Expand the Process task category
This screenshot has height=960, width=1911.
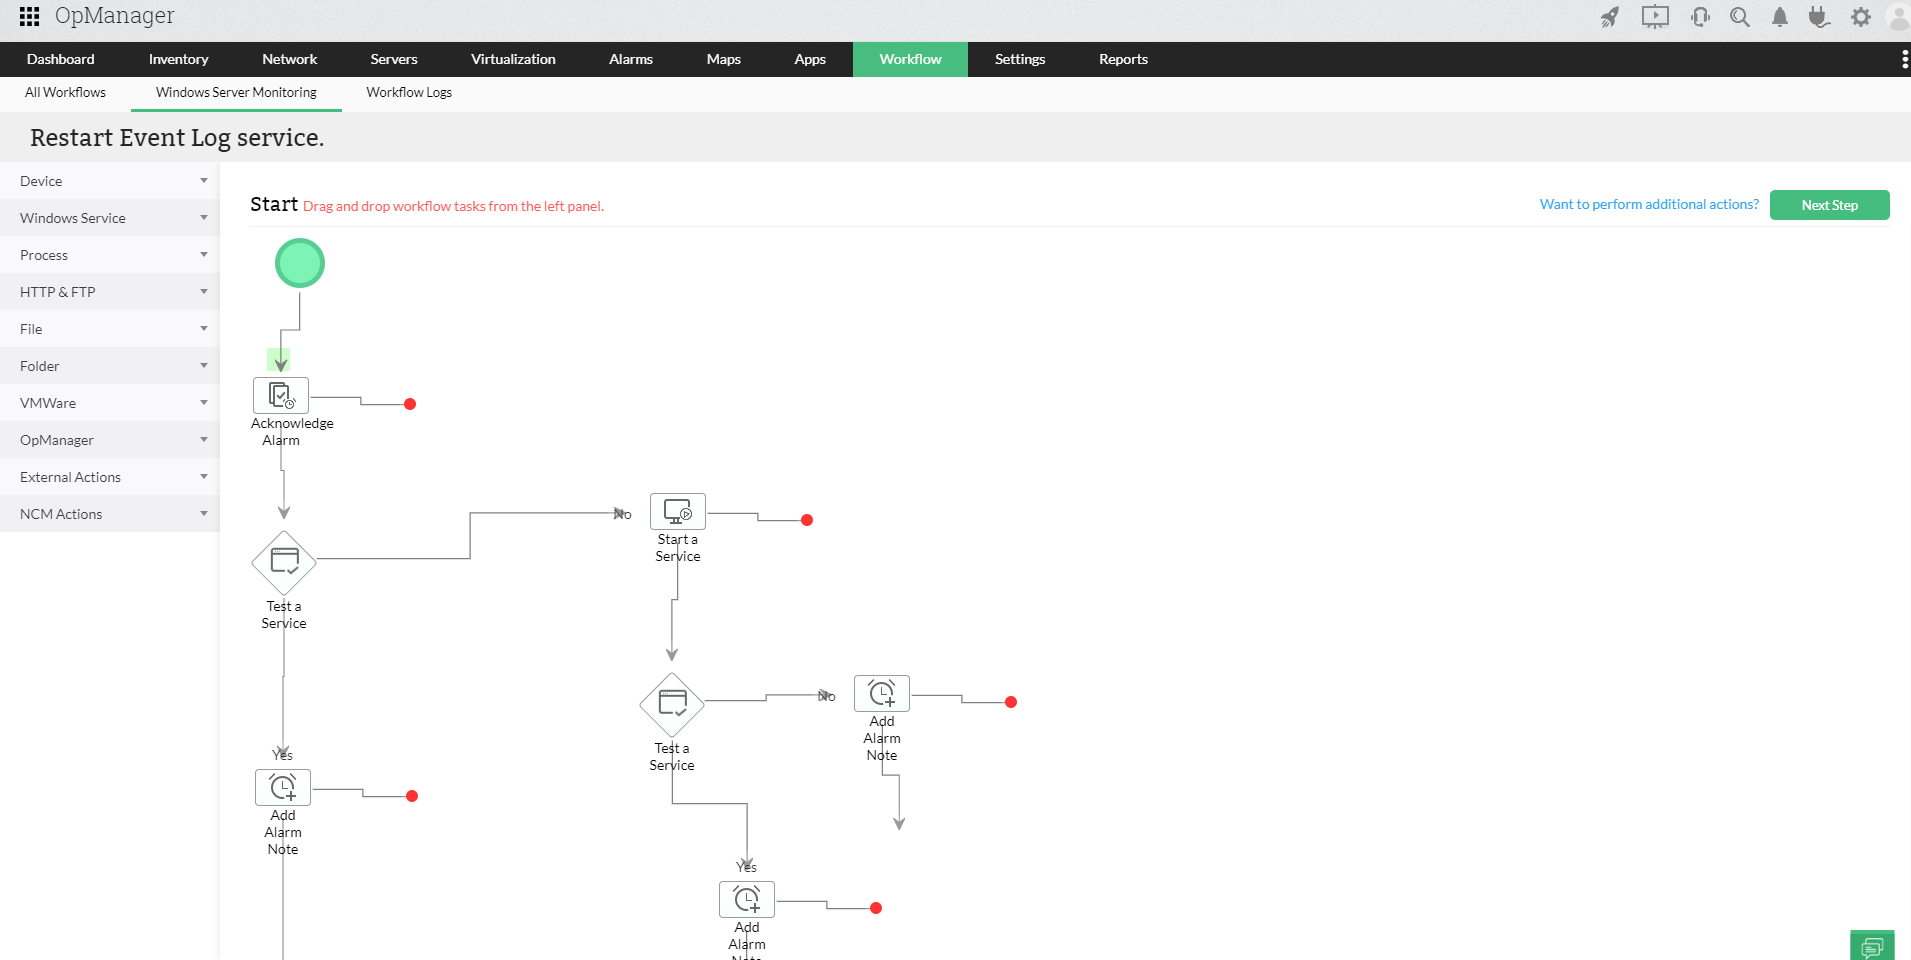coord(110,255)
